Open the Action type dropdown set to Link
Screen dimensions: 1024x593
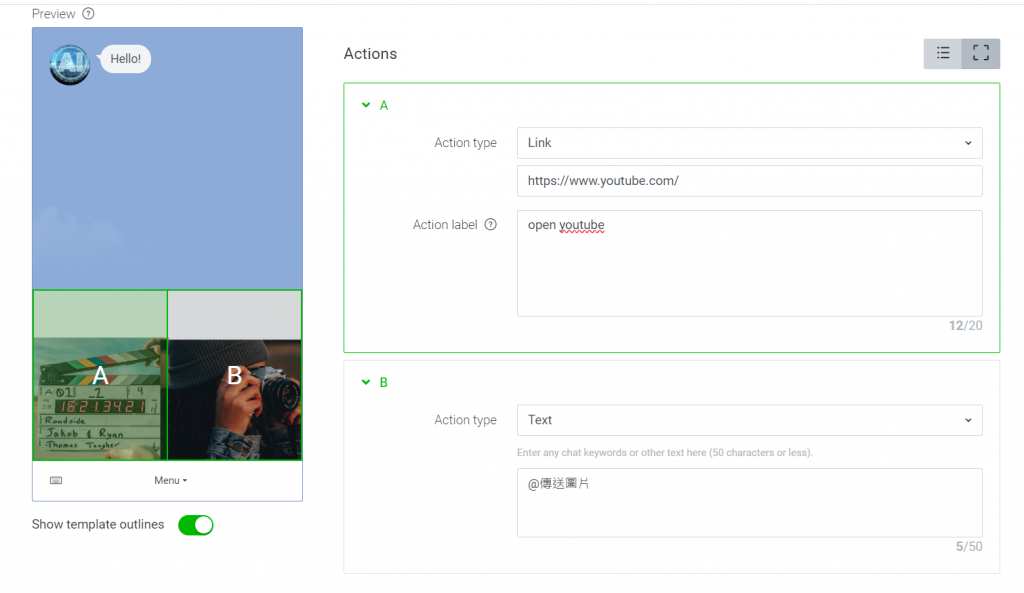click(750, 143)
